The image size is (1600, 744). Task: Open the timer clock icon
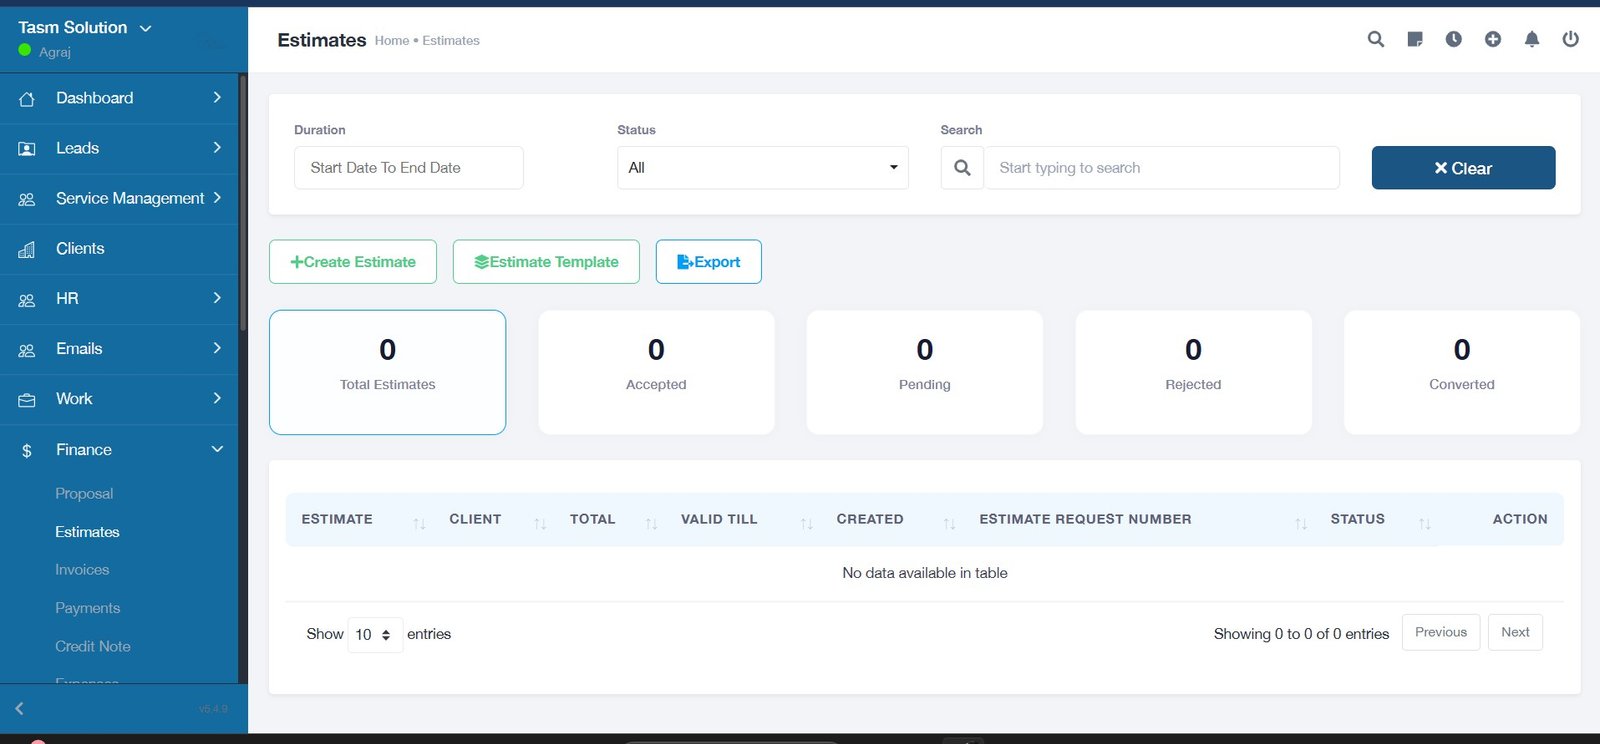1454,39
